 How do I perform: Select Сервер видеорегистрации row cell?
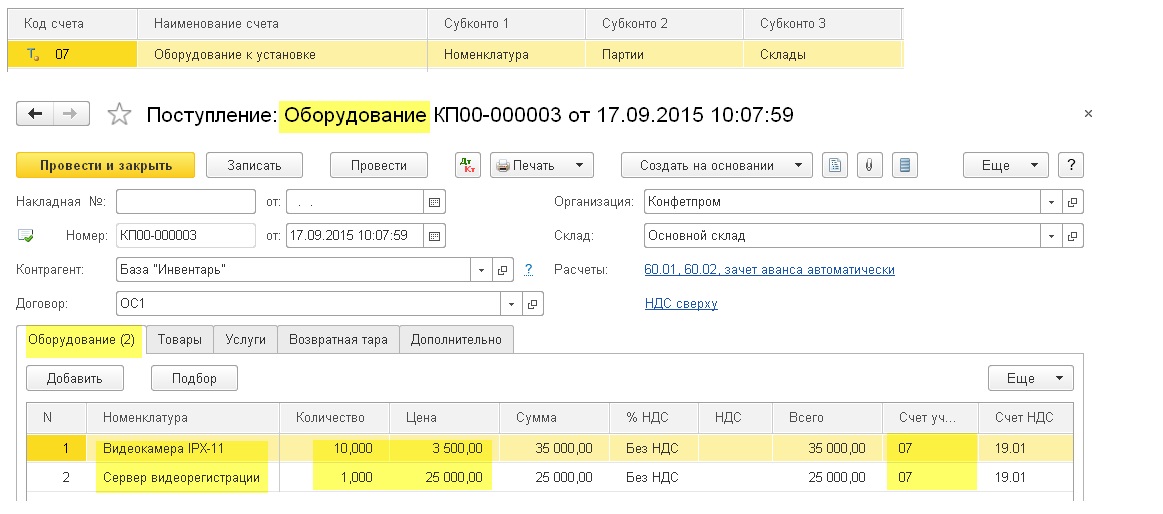182,478
